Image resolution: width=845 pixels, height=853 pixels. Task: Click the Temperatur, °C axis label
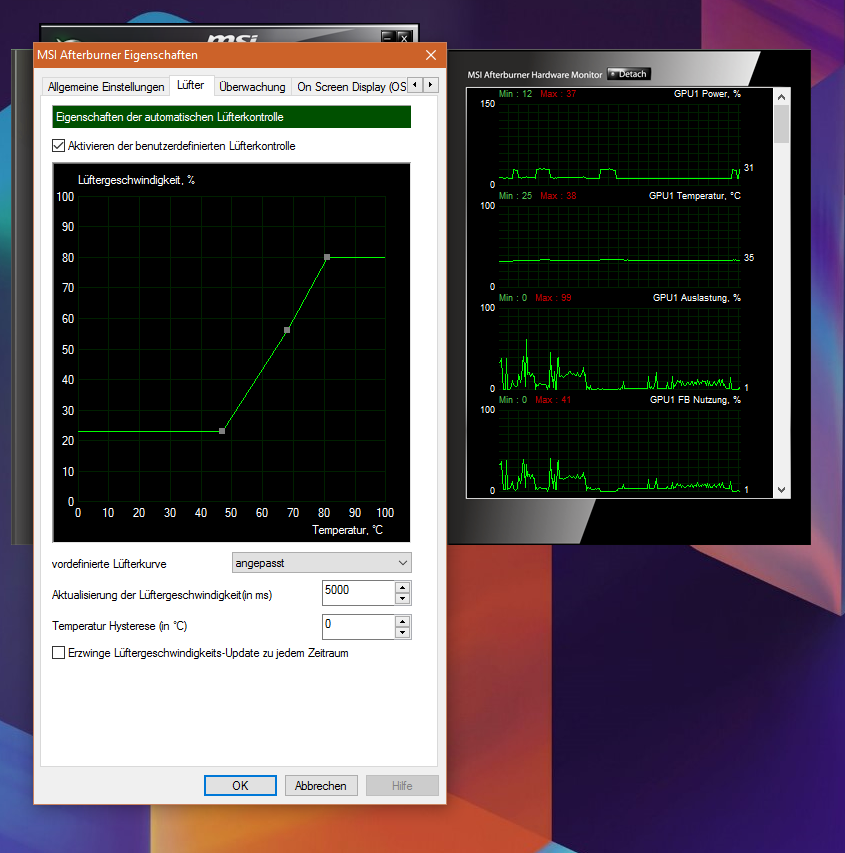(x=347, y=530)
